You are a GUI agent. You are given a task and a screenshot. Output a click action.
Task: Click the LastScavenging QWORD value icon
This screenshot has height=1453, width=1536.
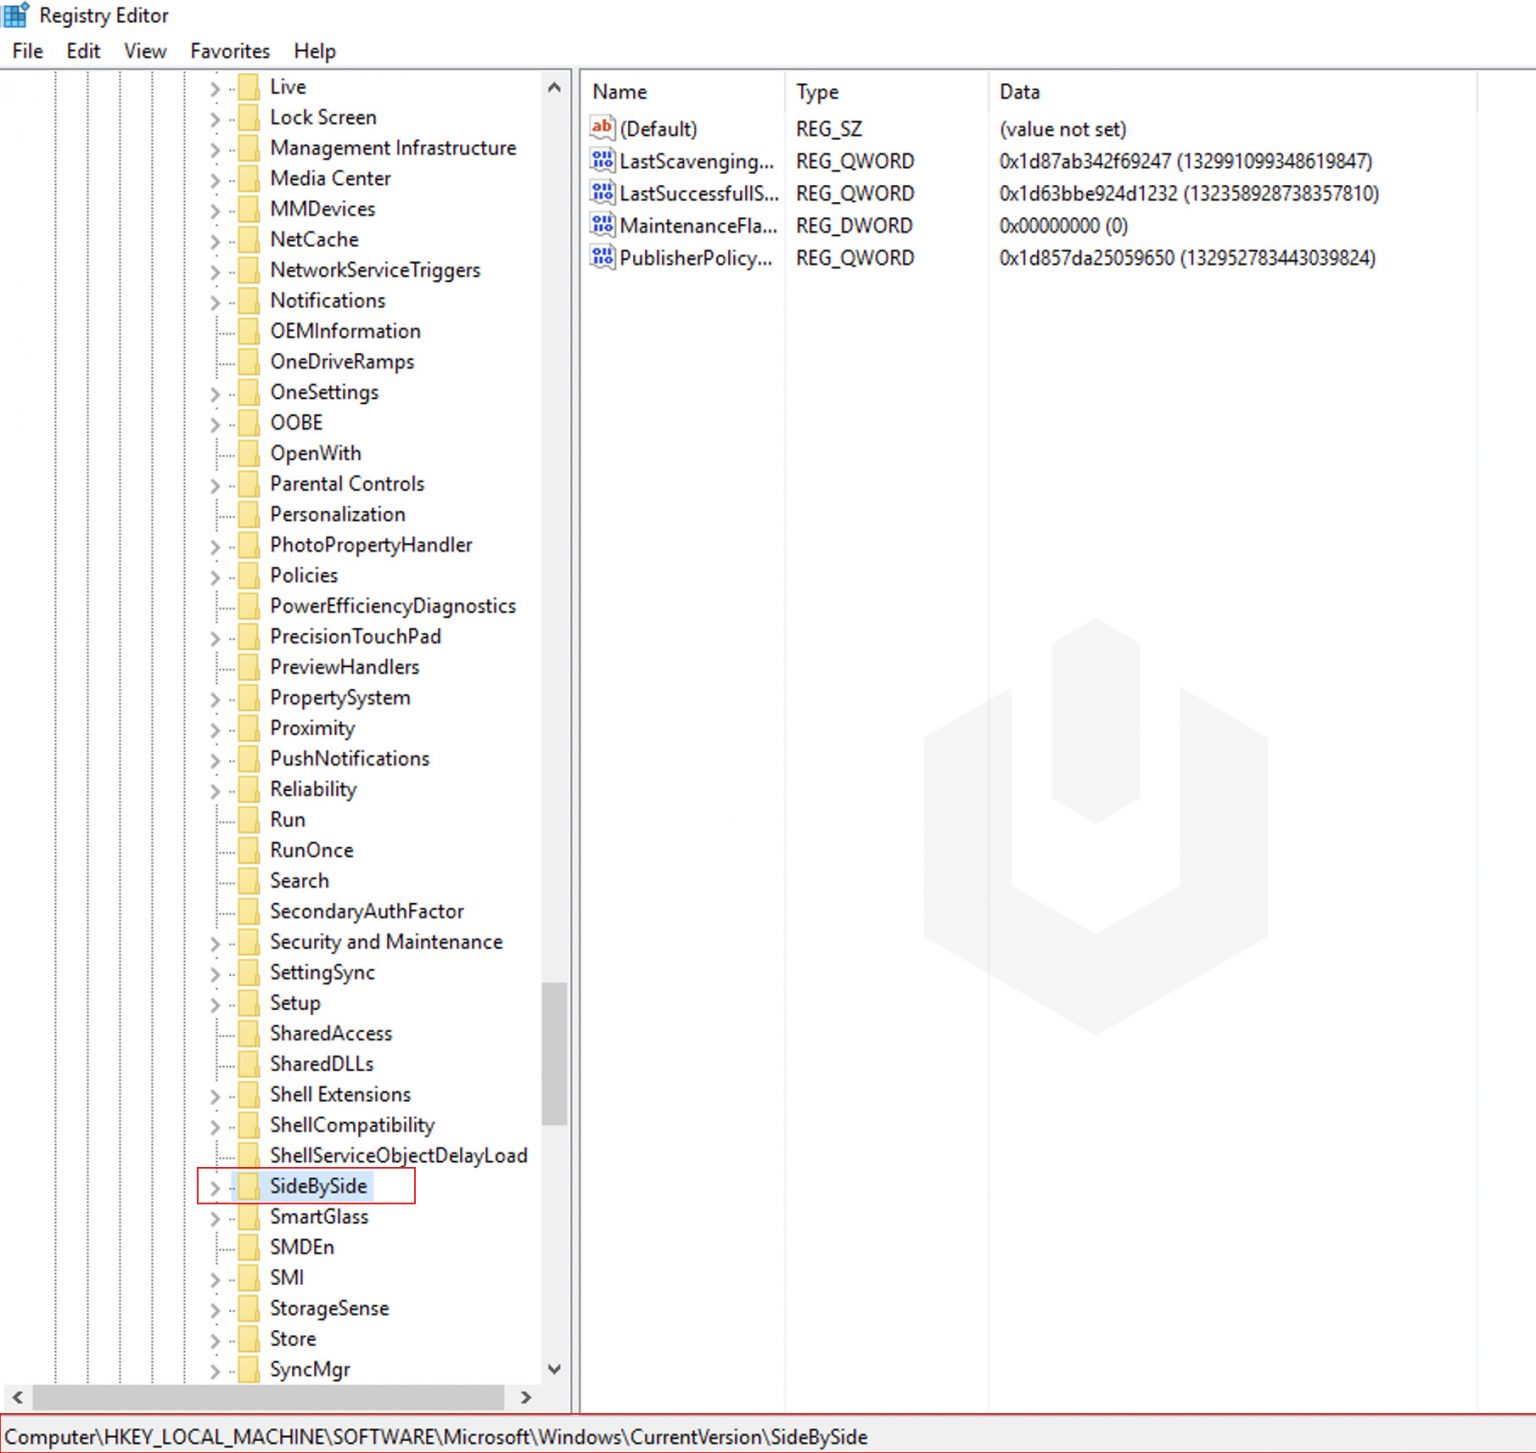coord(602,161)
